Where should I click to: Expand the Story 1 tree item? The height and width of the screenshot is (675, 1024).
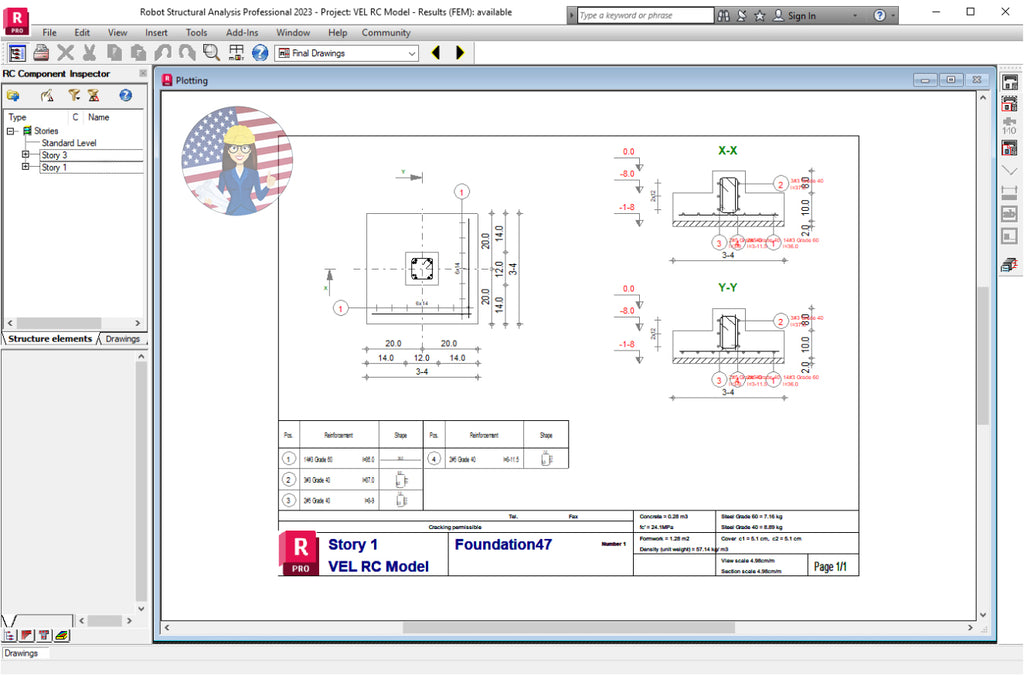pos(25,167)
